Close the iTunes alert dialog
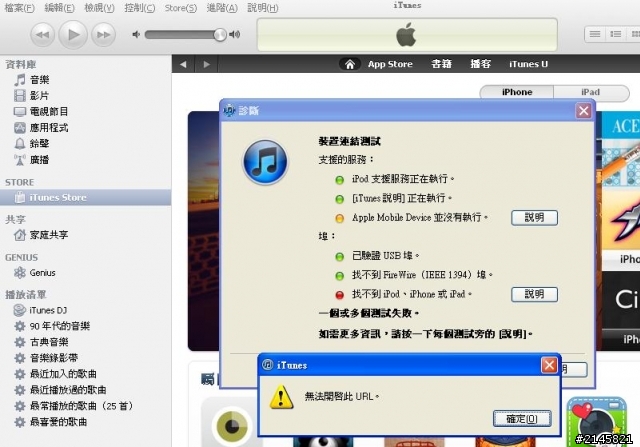640x447 pixels. tap(549, 365)
